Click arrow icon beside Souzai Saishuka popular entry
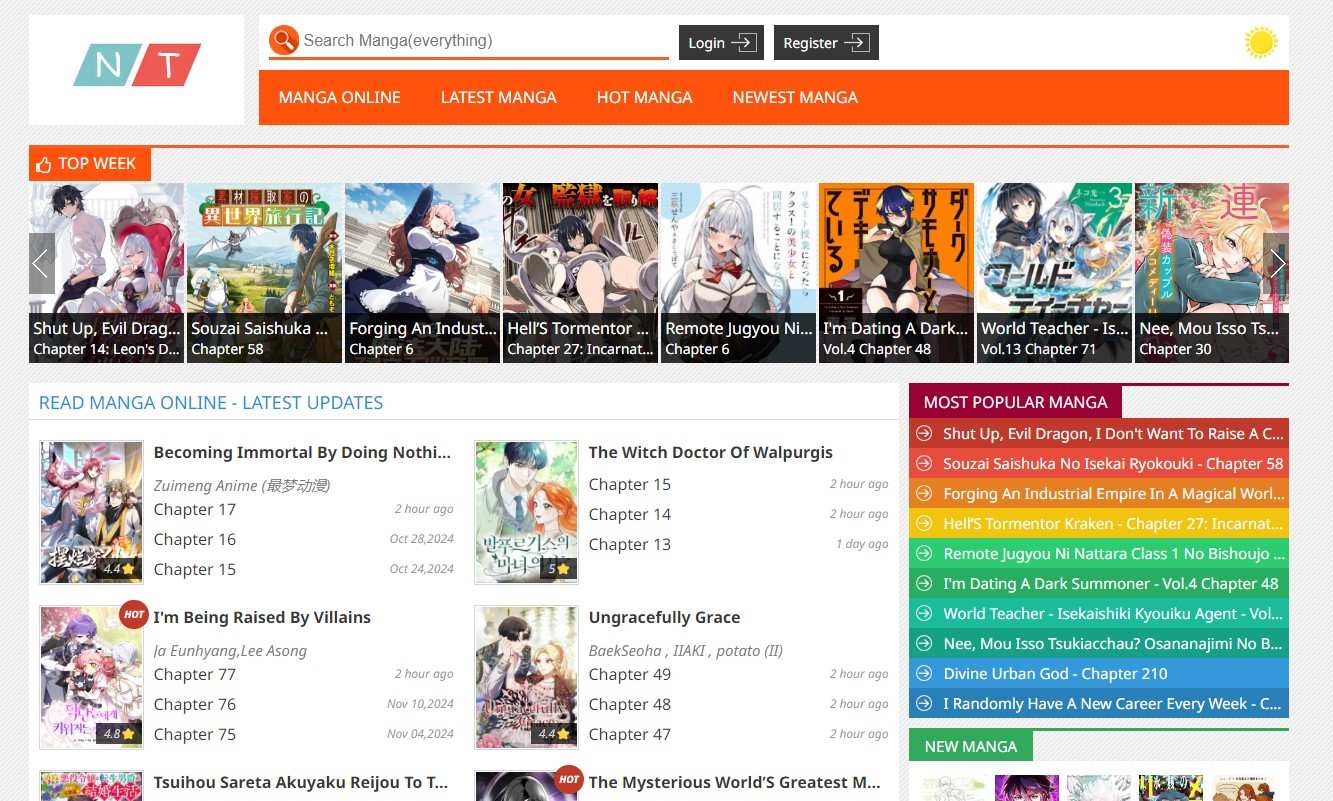Screen dimensions: 1333x801 pos(924,464)
